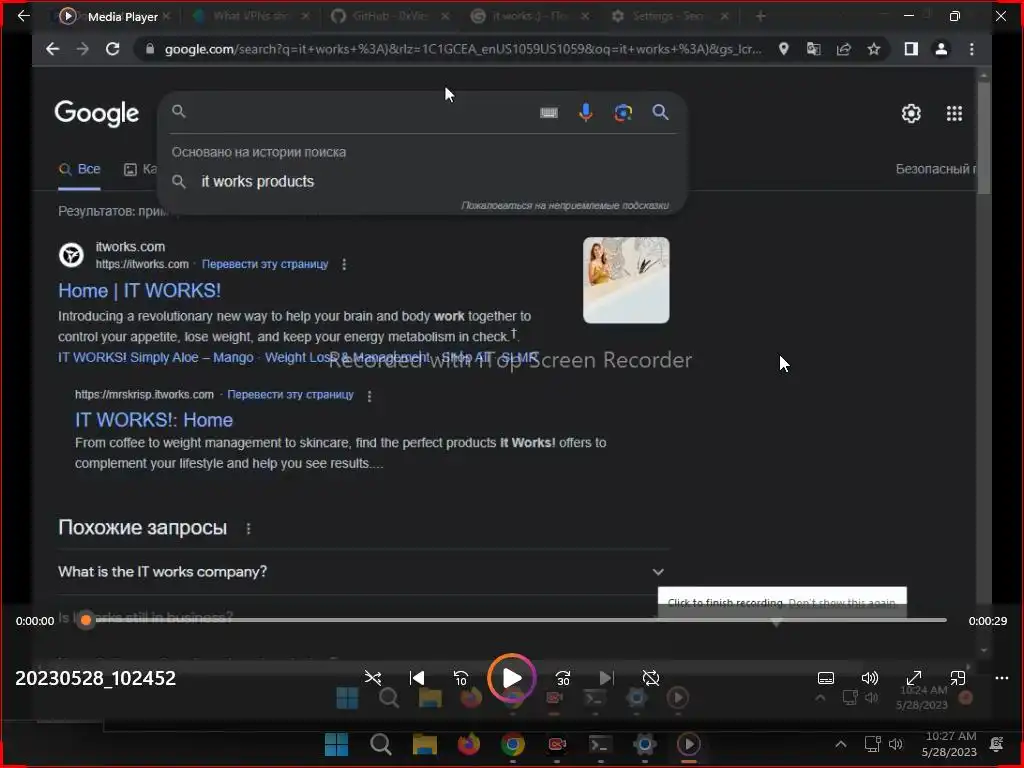This screenshot has height=768, width=1024.
Task: Click the Google logo
Action: click(x=97, y=113)
